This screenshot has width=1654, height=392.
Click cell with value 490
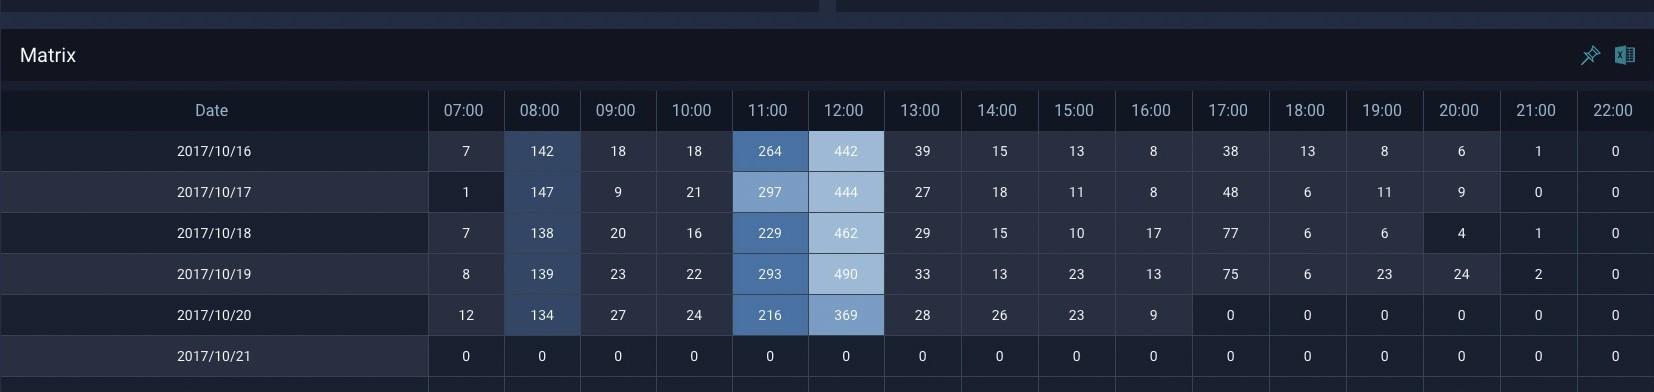coord(846,274)
